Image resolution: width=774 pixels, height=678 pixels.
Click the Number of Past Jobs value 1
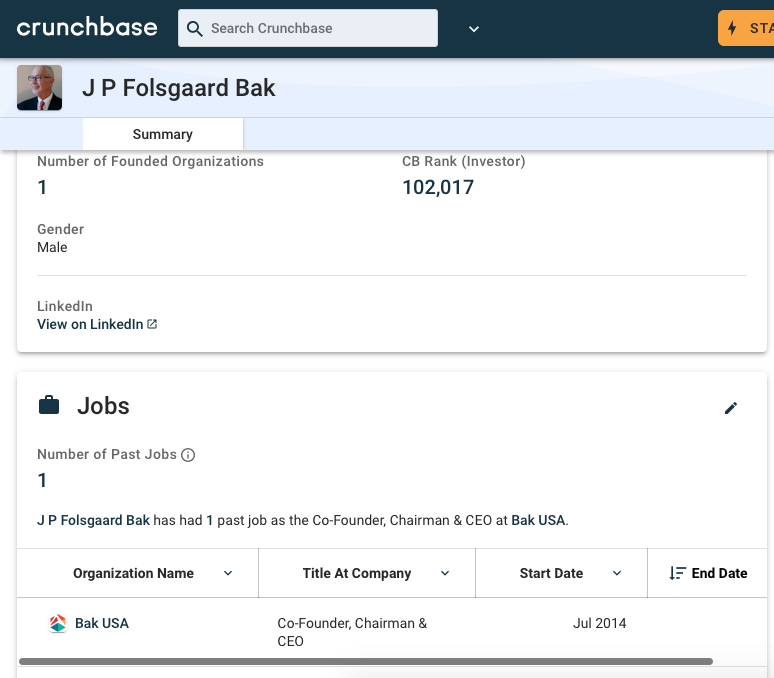click(x=42, y=480)
